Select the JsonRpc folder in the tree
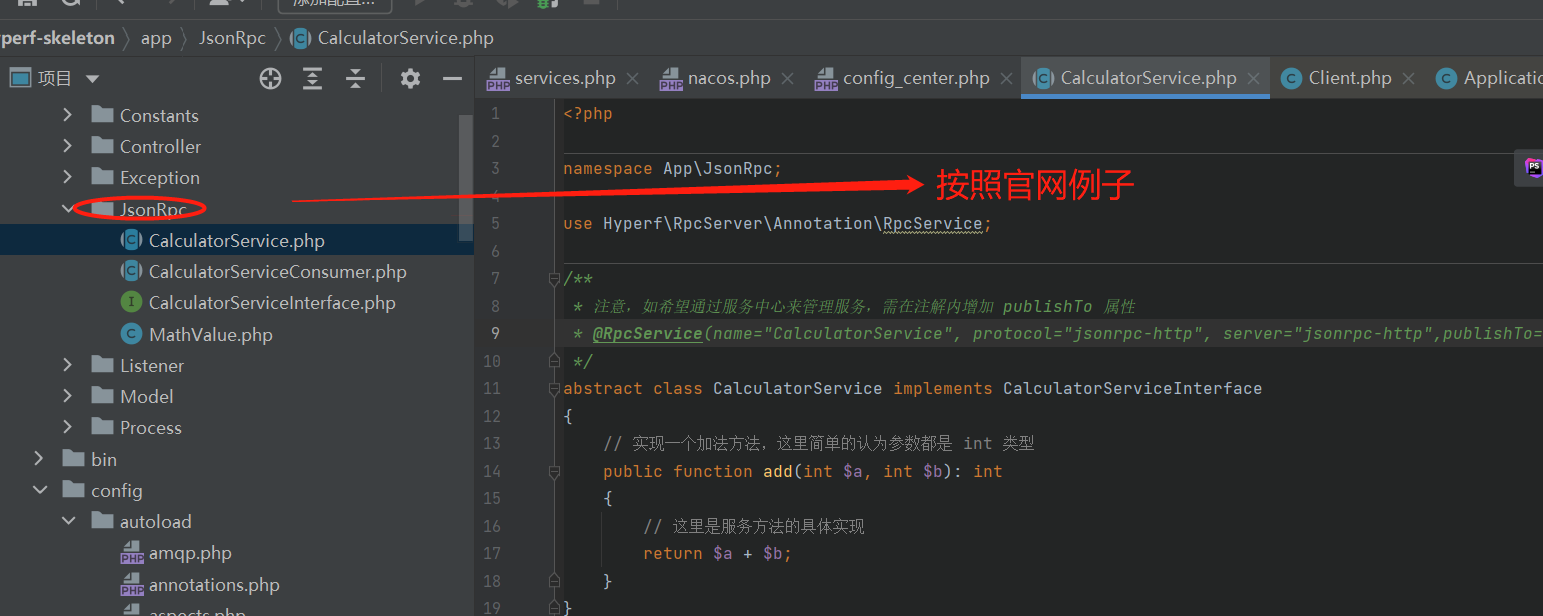Screen dimensions: 1543x616 click(153, 209)
